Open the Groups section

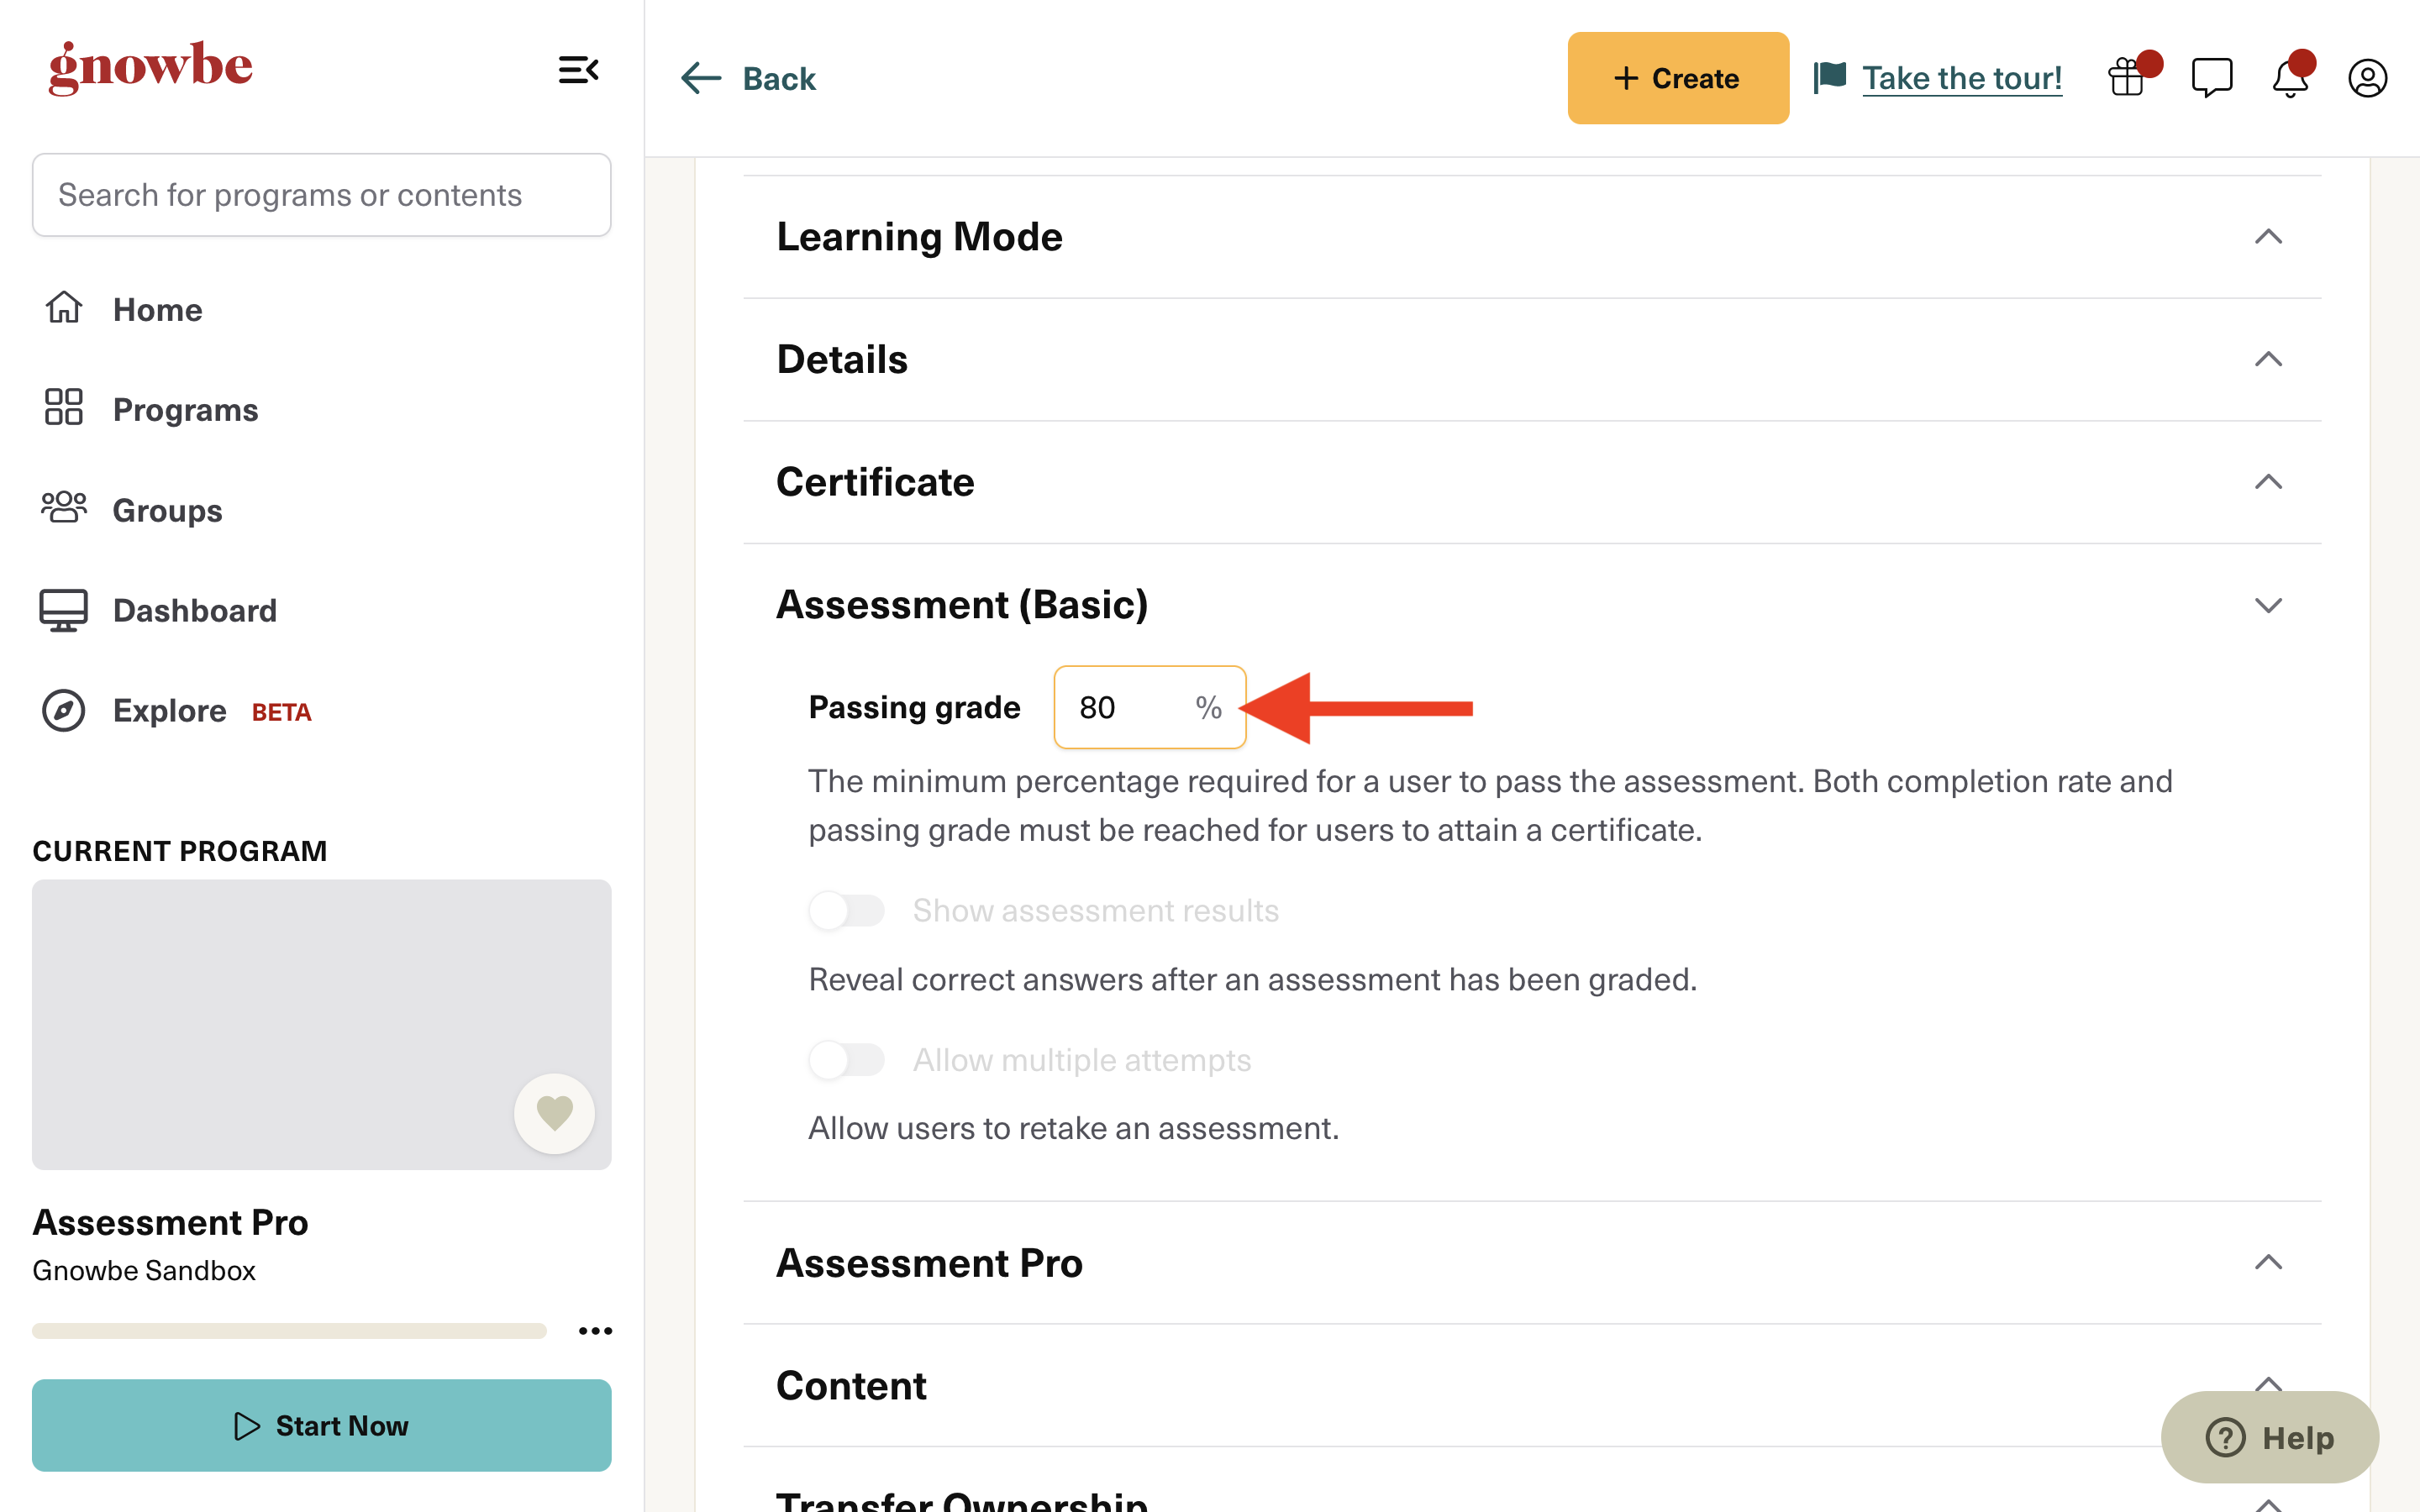point(166,510)
